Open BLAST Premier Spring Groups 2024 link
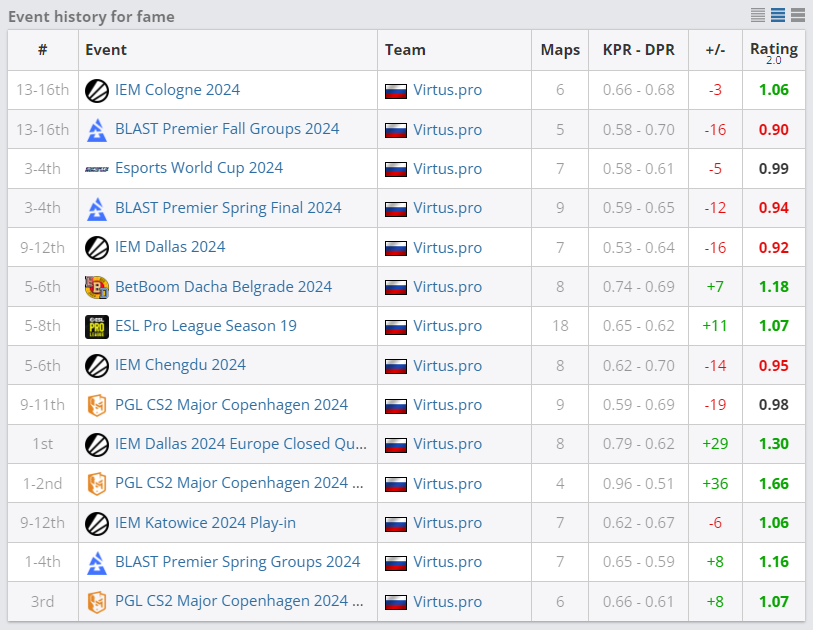The image size is (813, 630). 237,562
